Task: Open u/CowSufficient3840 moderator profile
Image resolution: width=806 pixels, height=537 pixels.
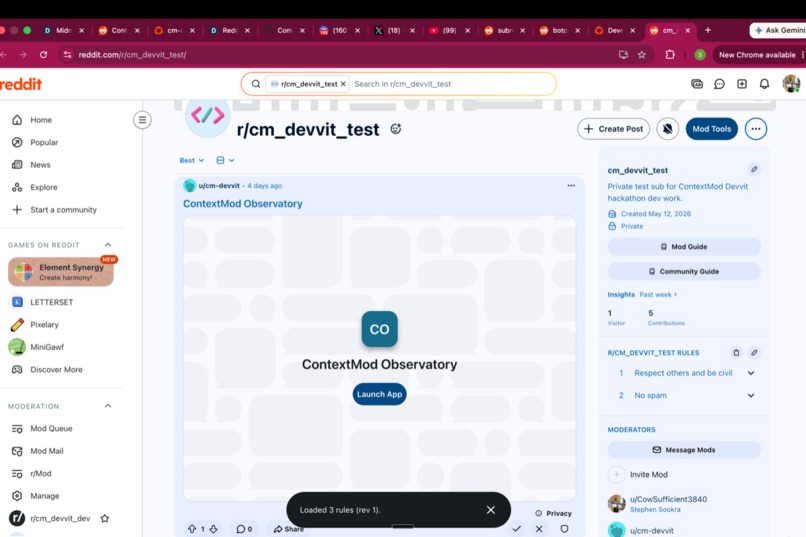Action: click(x=668, y=499)
